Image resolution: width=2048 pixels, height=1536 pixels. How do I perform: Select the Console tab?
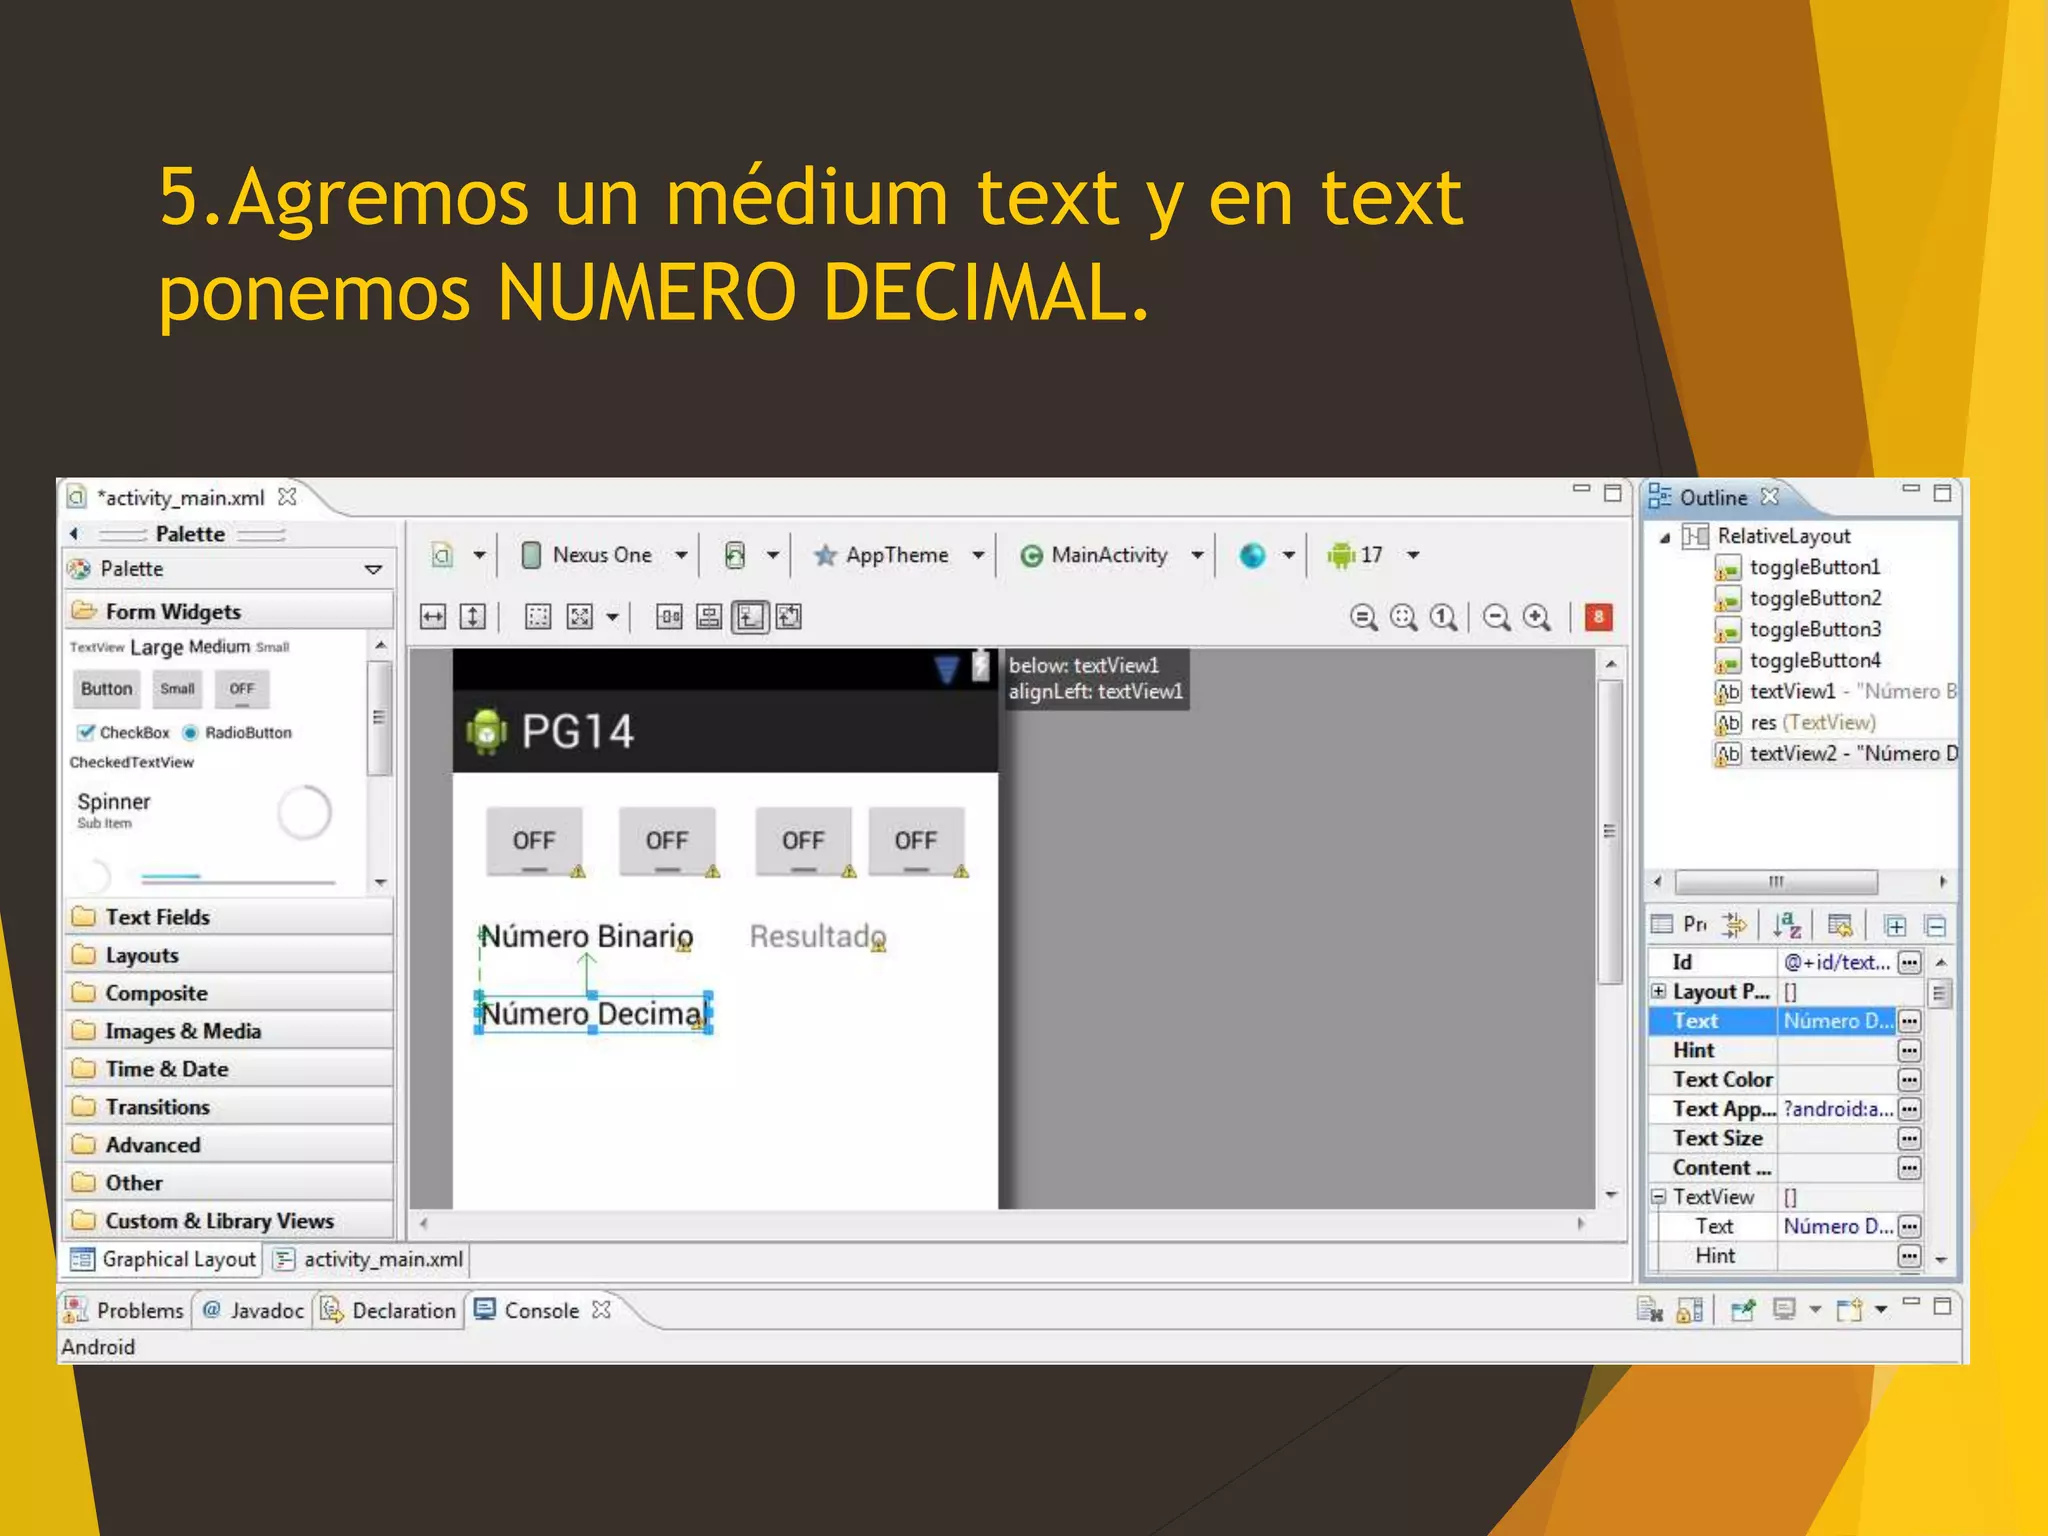tap(541, 1310)
